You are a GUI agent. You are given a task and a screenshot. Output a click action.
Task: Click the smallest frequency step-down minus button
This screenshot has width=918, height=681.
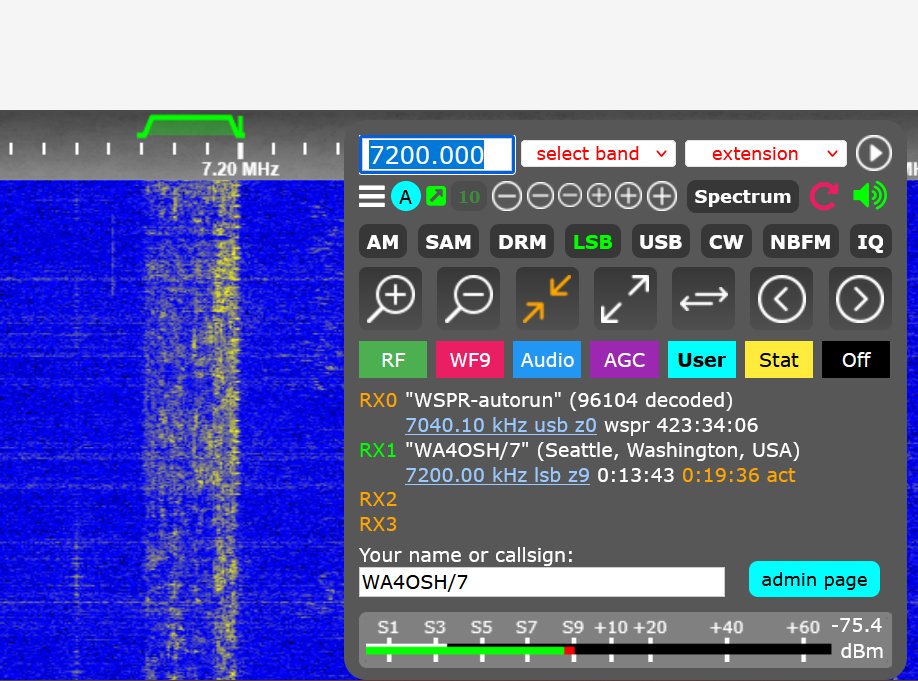[570, 196]
